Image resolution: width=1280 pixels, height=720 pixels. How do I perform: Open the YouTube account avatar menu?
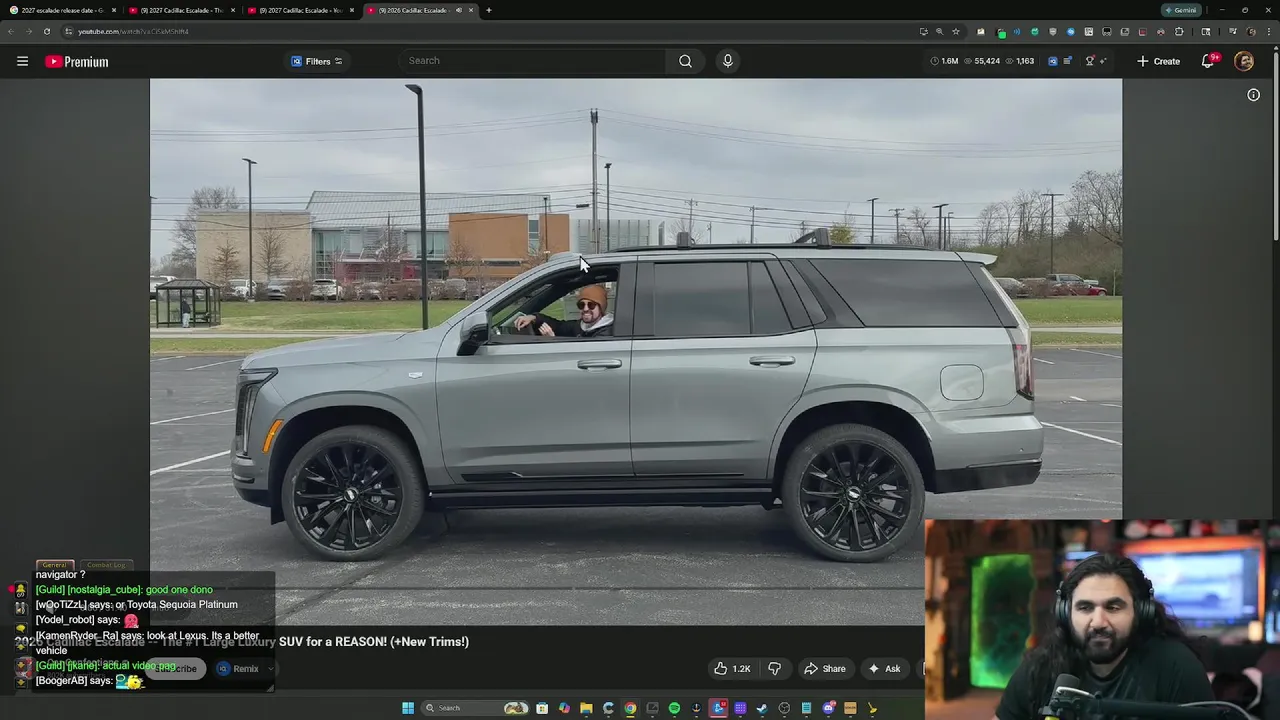[1244, 61]
